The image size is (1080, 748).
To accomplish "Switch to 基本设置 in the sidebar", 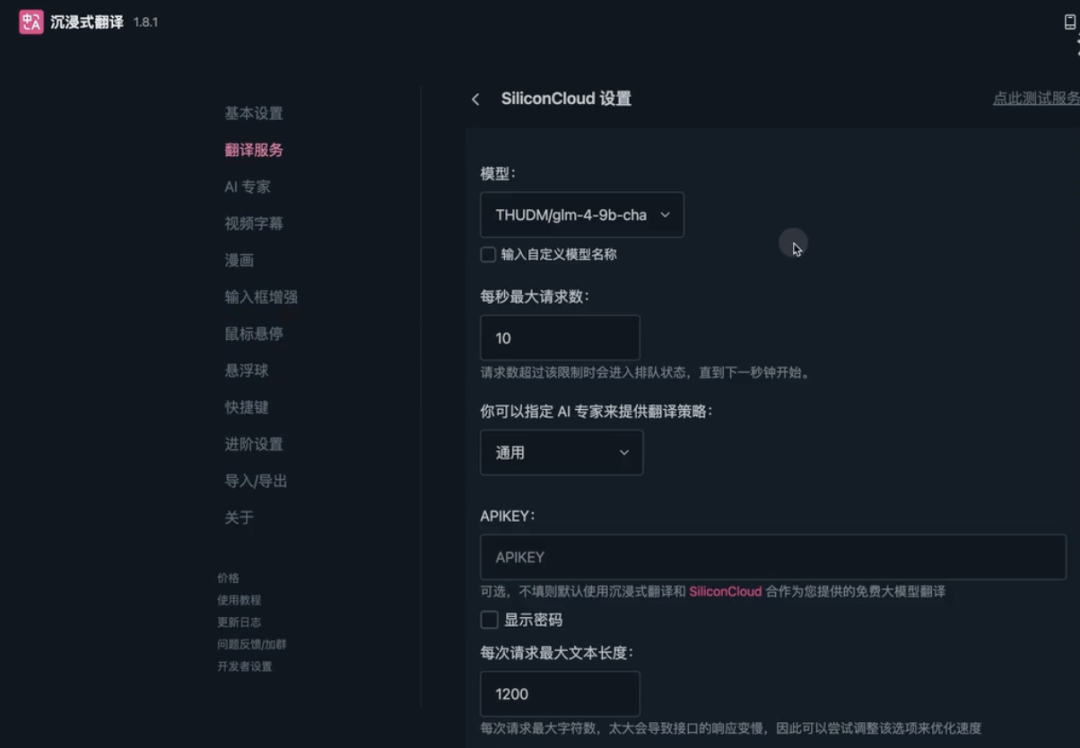I will point(253,113).
